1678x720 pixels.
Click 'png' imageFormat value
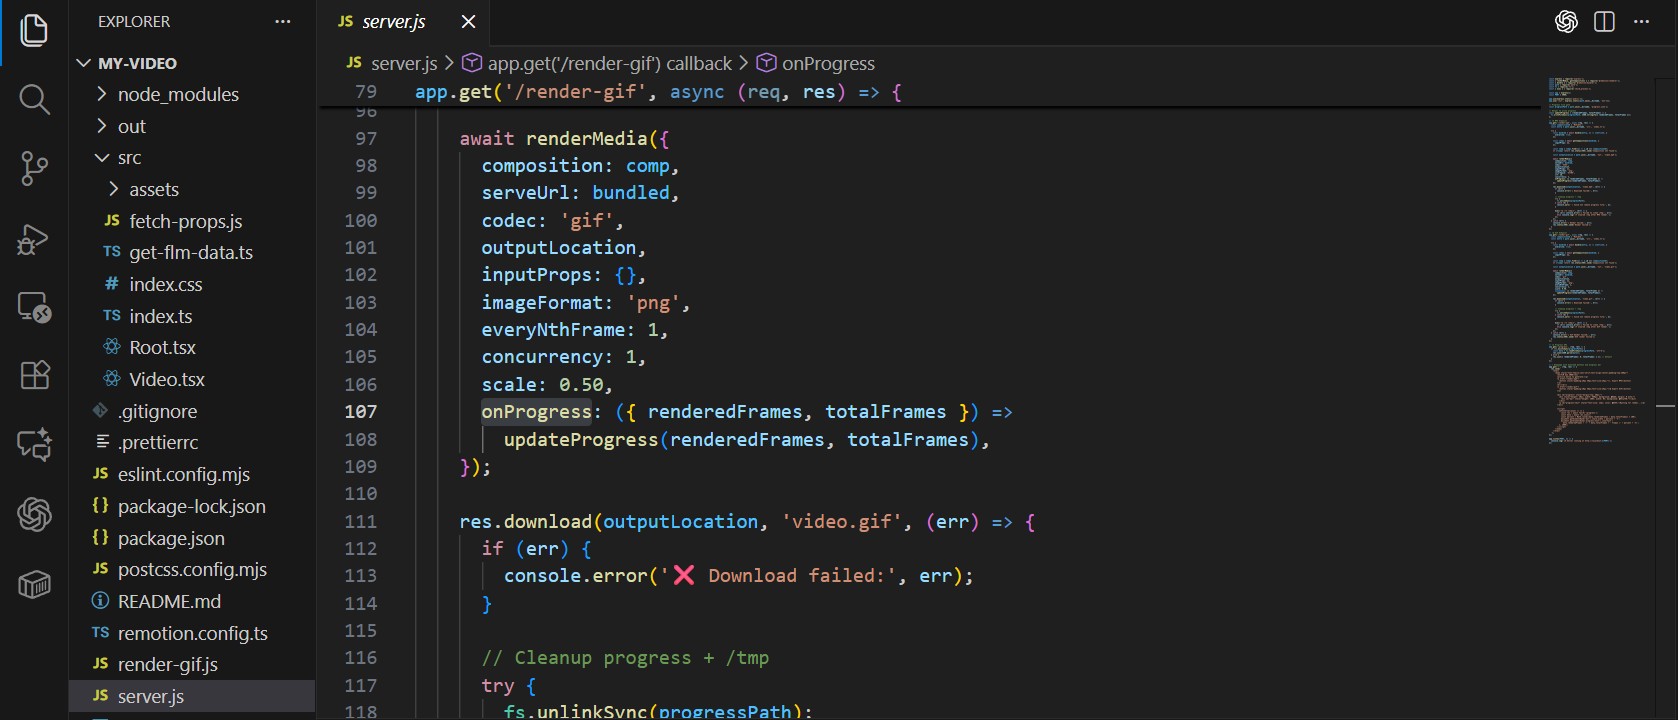click(x=653, y=303)
